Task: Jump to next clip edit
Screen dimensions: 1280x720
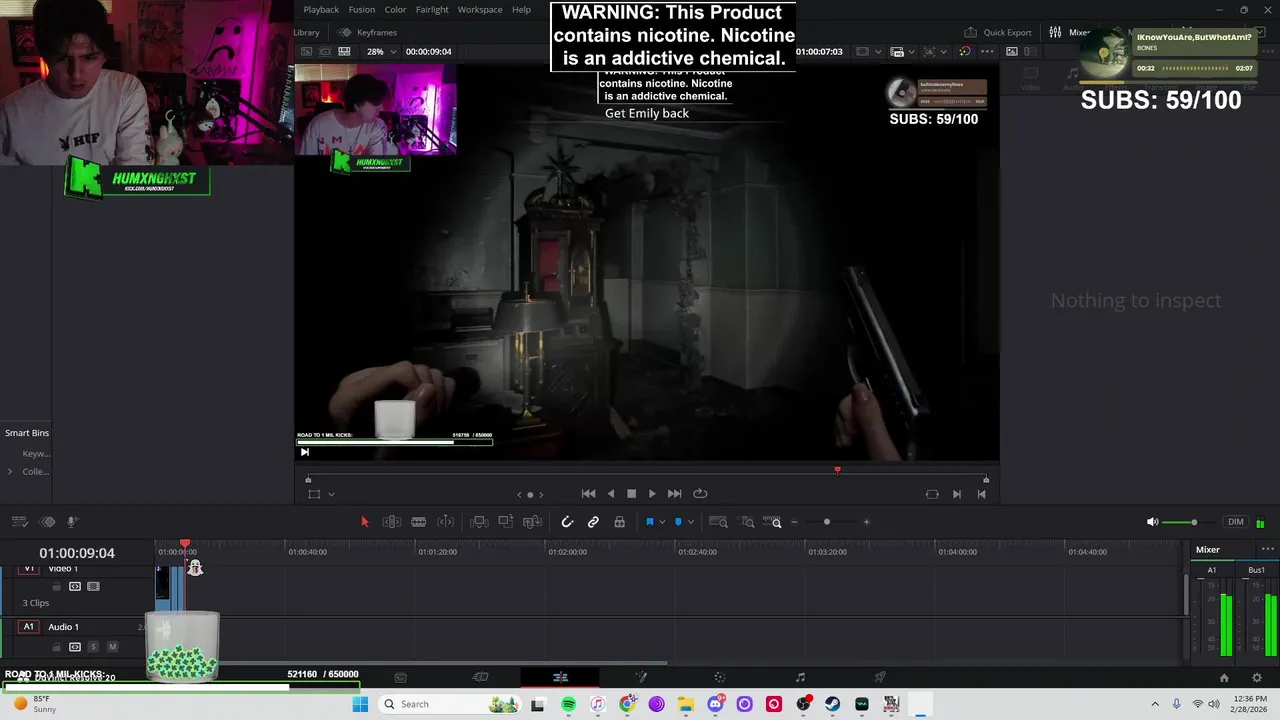Action: point(956,494)
